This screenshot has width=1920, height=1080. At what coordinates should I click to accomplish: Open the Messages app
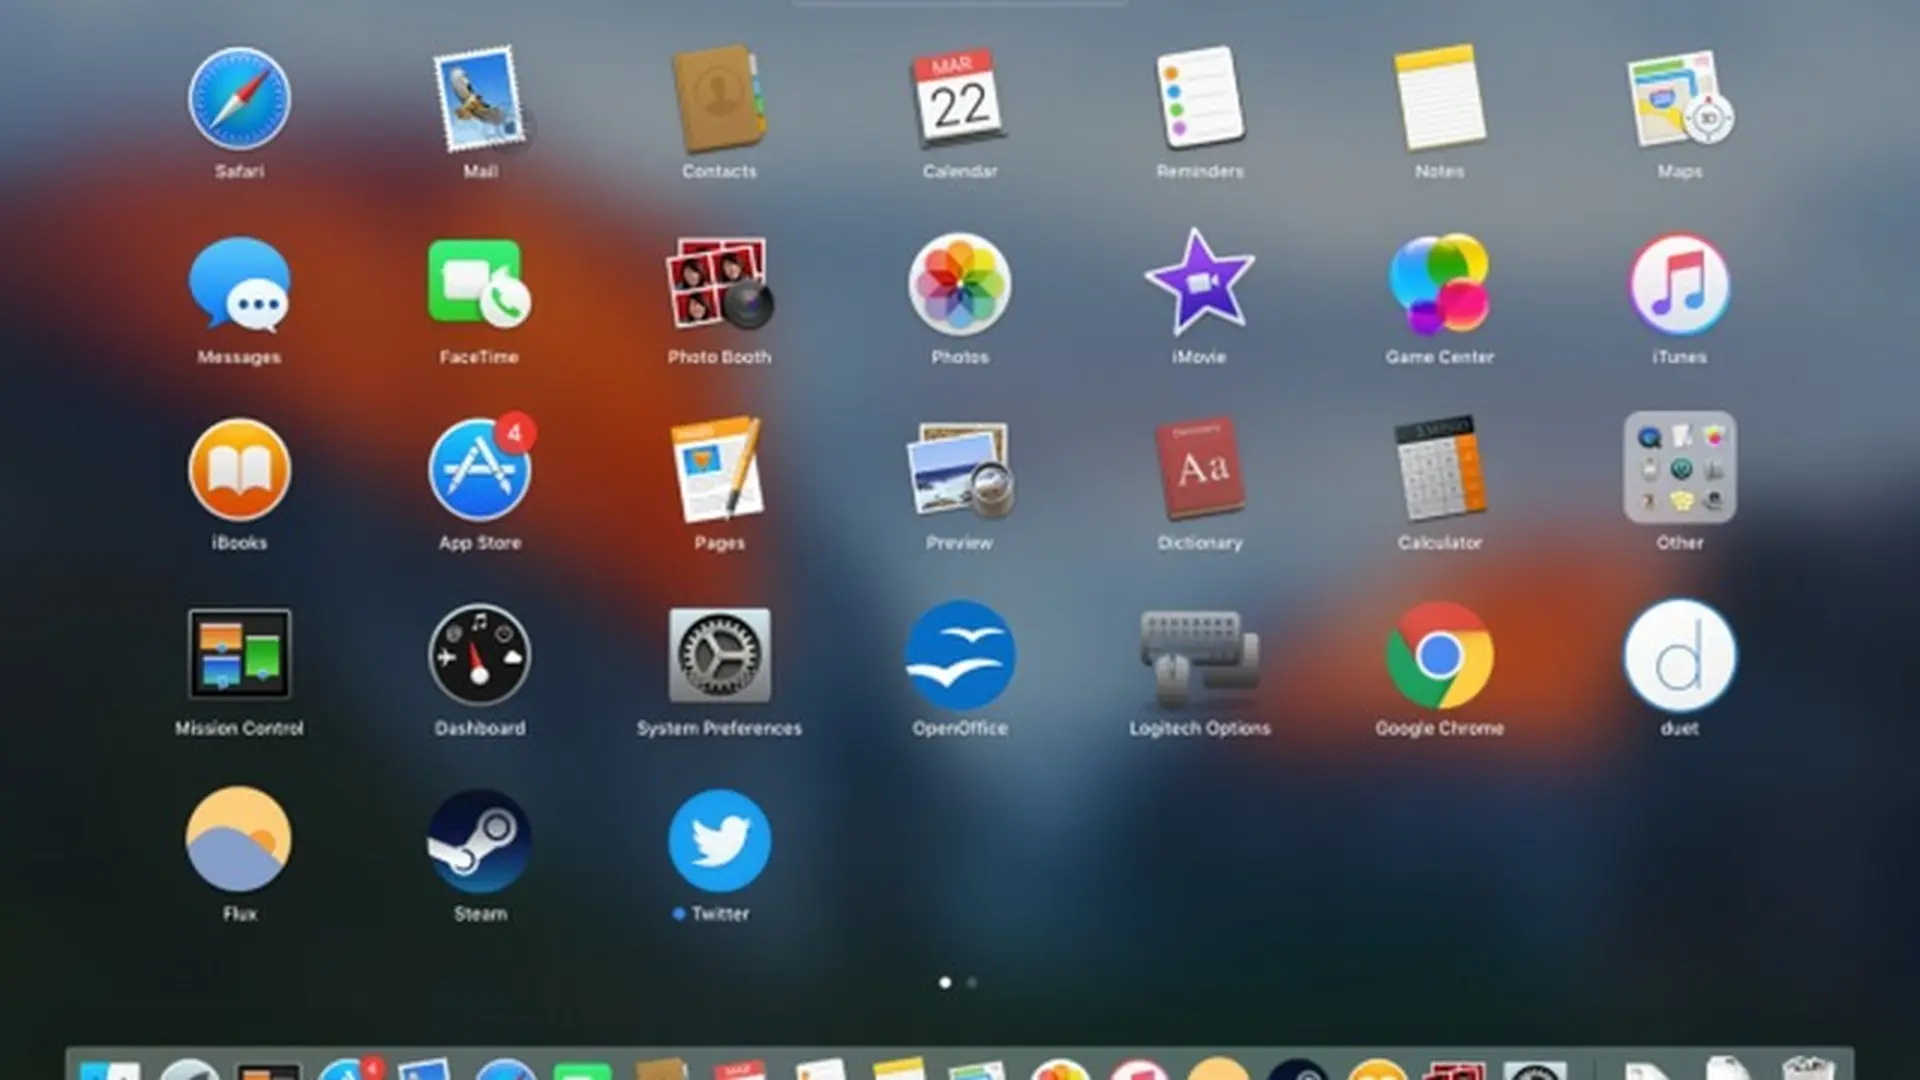(239, 285)
